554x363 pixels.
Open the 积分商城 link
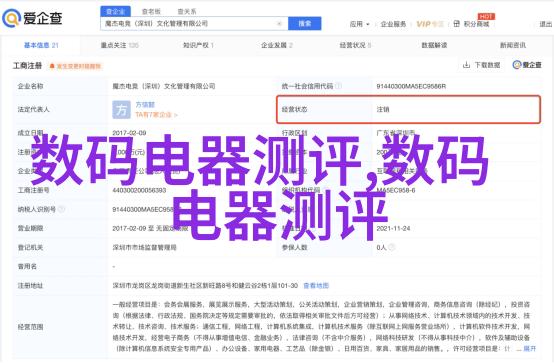(476, 24)
